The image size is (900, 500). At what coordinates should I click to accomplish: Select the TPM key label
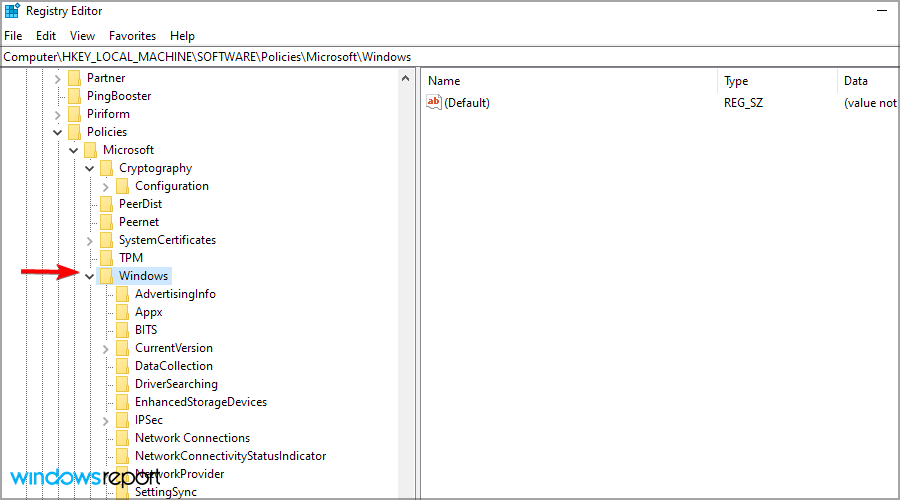(131, 258)
